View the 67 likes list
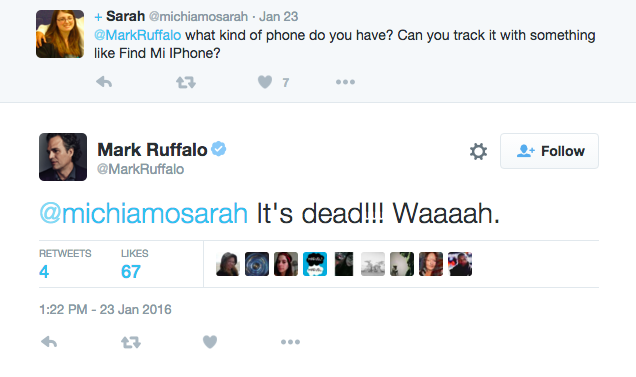 135,264
